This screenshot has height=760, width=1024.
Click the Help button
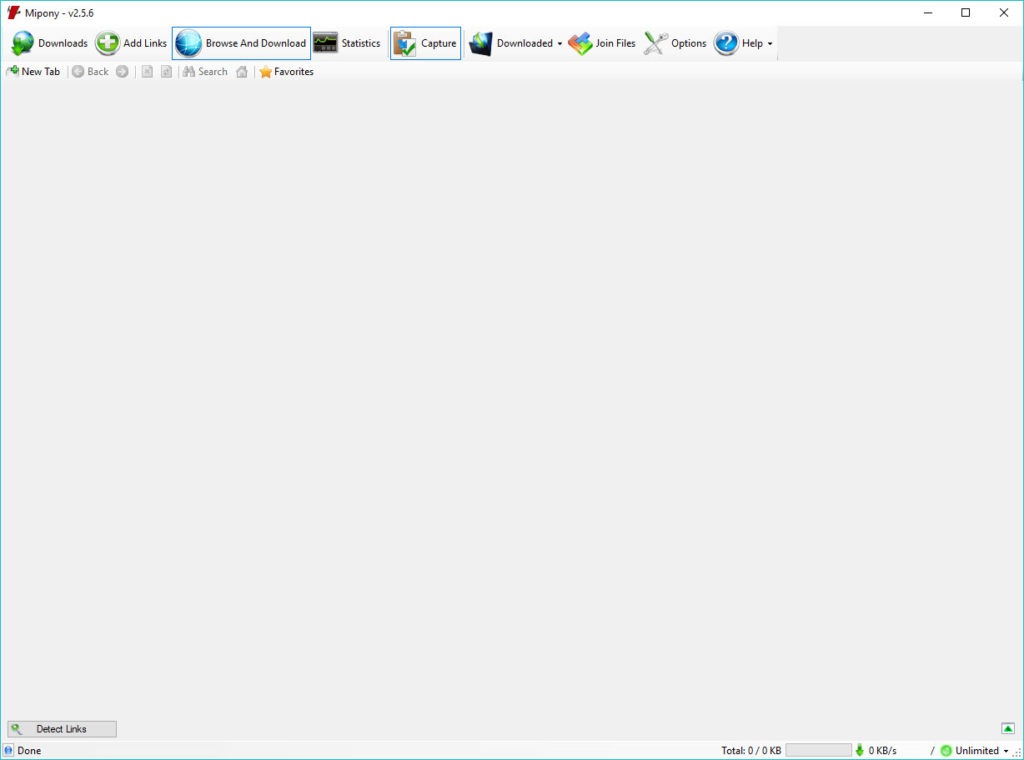click(x=738, y=43)
